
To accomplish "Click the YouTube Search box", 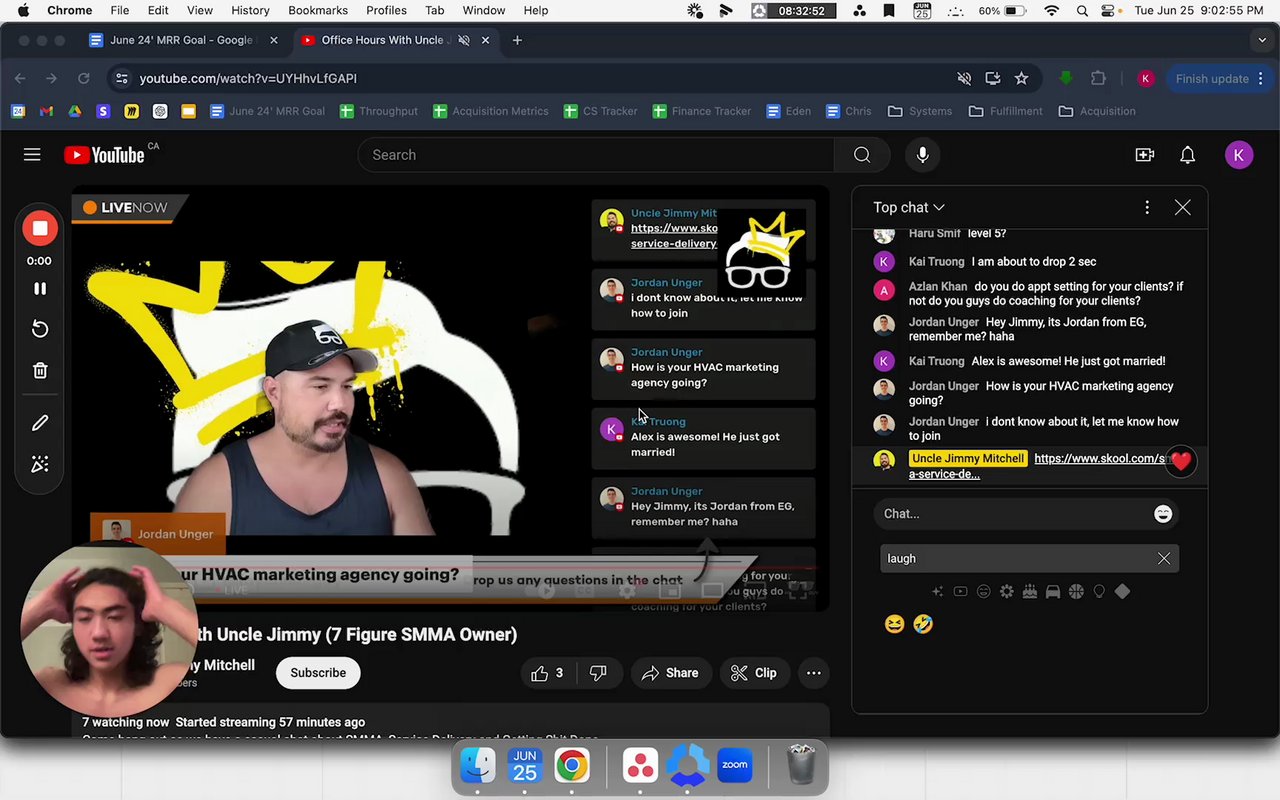I will point(596,155).
